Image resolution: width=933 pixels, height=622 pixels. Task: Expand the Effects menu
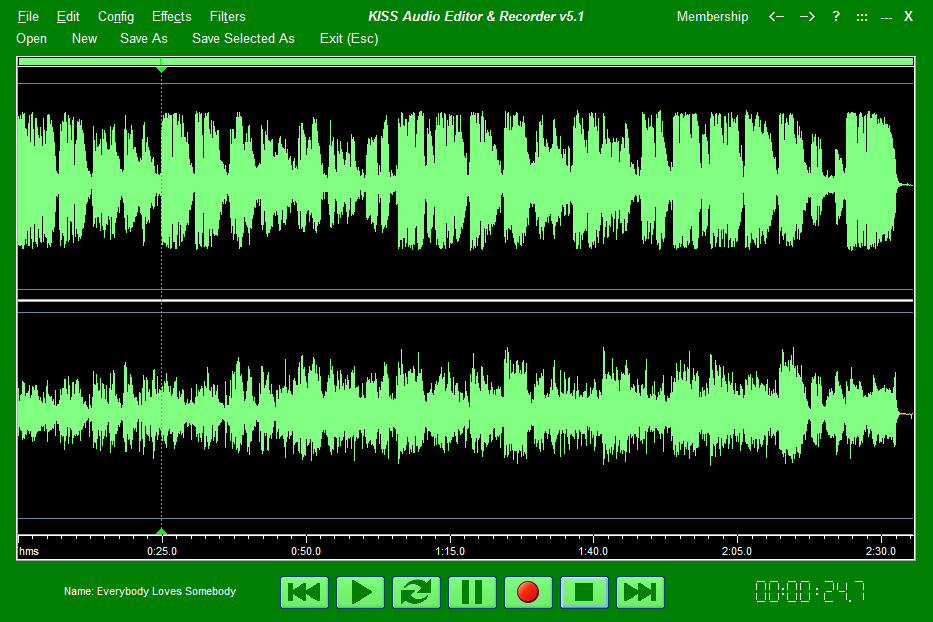[171, 16]
